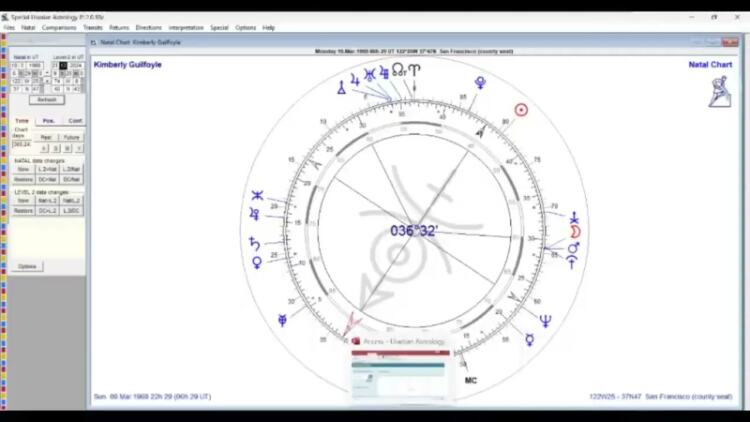Screen dimensions: 750x422
Task: Click the DC/Nat button
Action: point(71,179)
